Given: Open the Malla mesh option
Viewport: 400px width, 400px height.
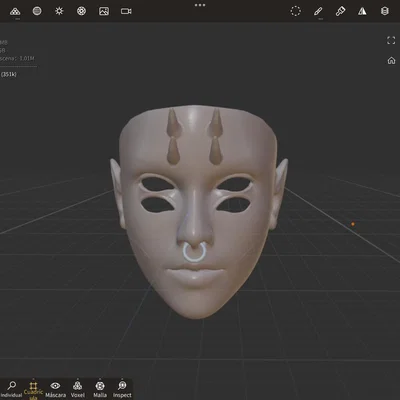Looking at the screenshot, I should pyautogui.click(x=100, y=389).
